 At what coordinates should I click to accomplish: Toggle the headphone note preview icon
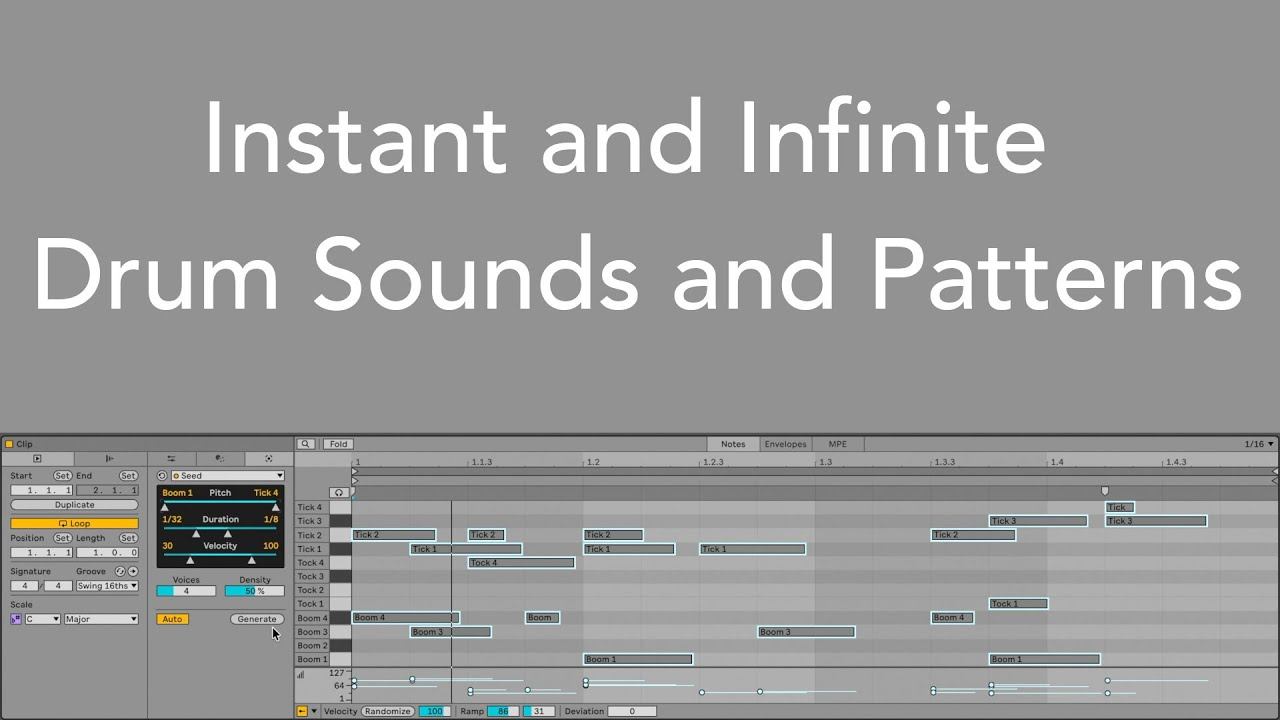click(339, 493)
